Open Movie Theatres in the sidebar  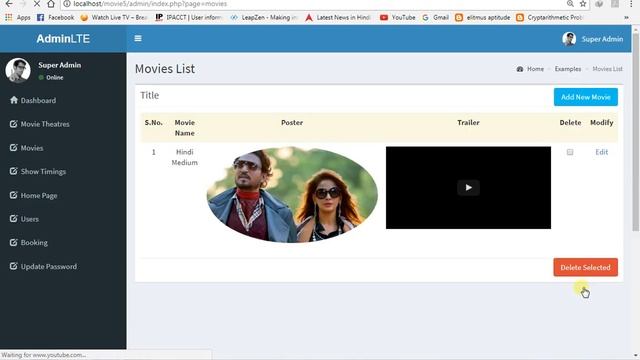[45, 124]
